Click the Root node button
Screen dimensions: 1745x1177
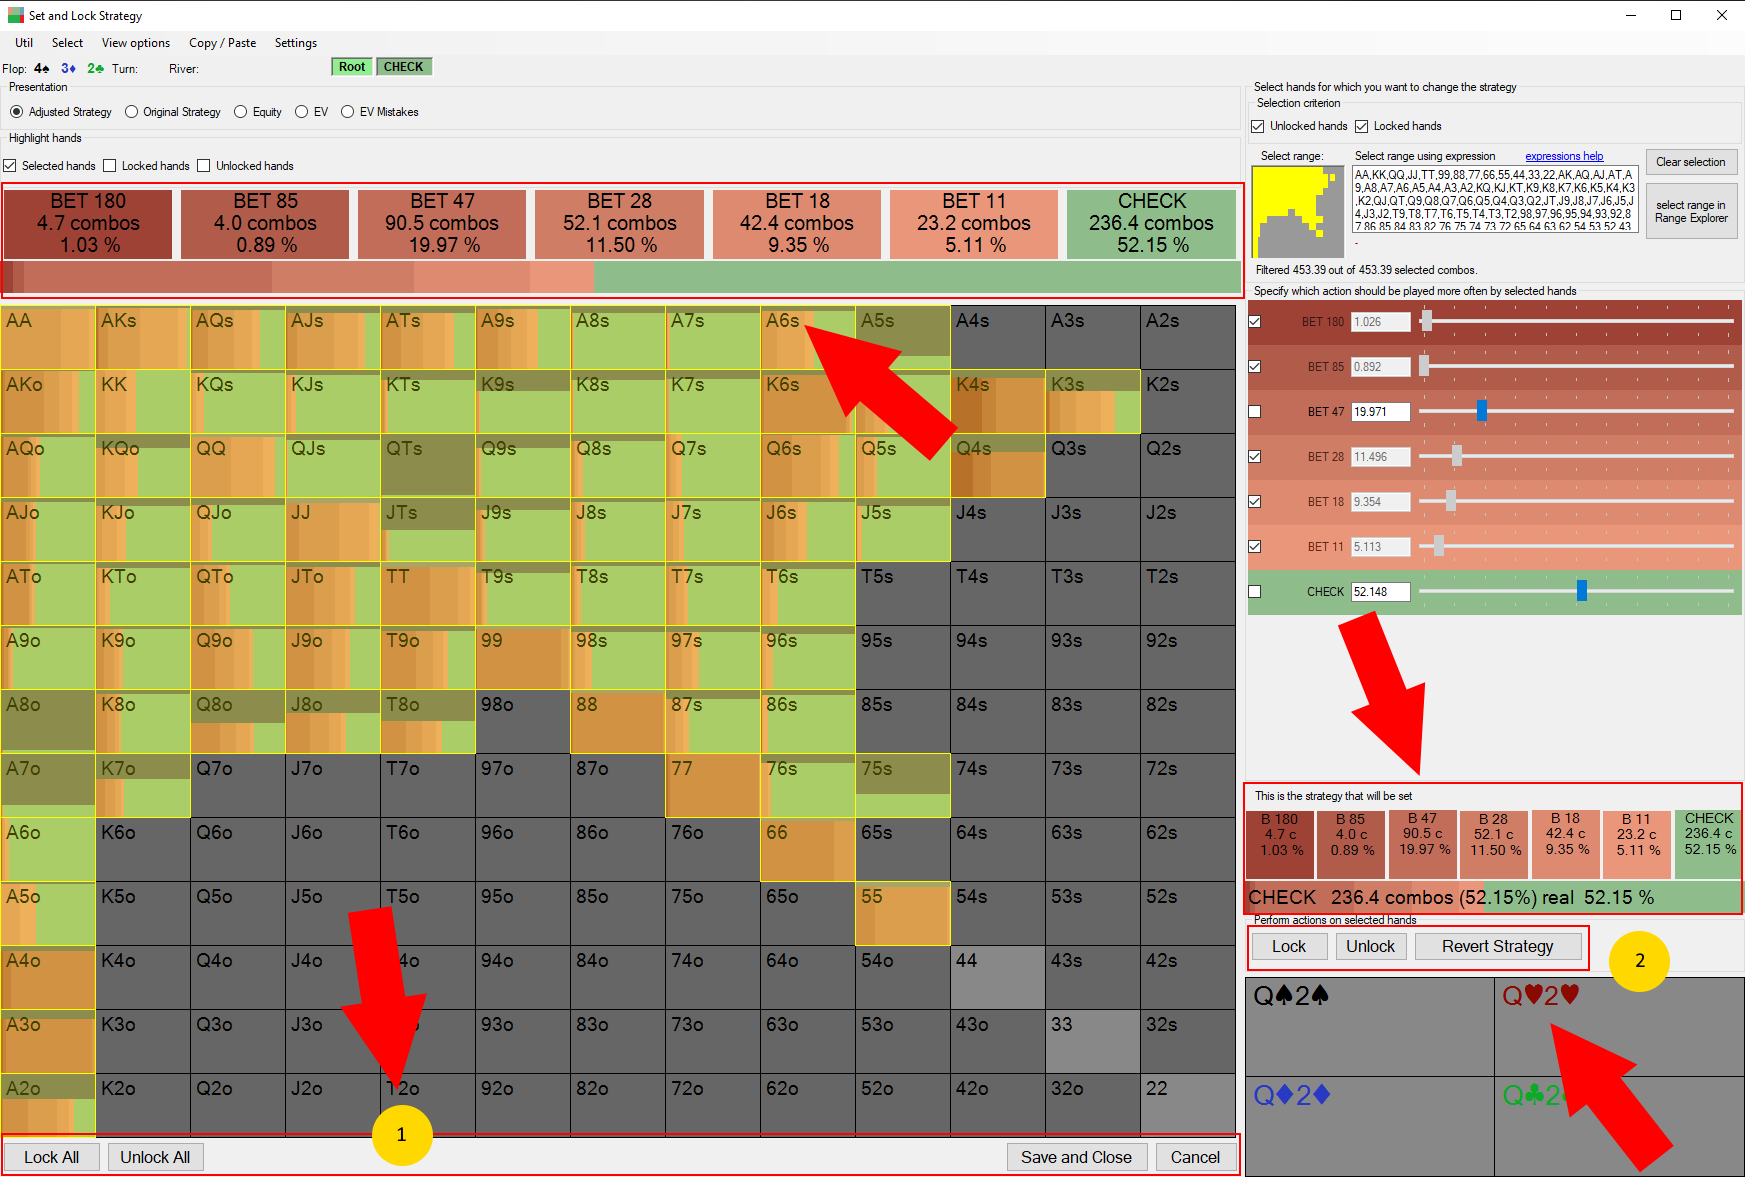pos(352,67)
